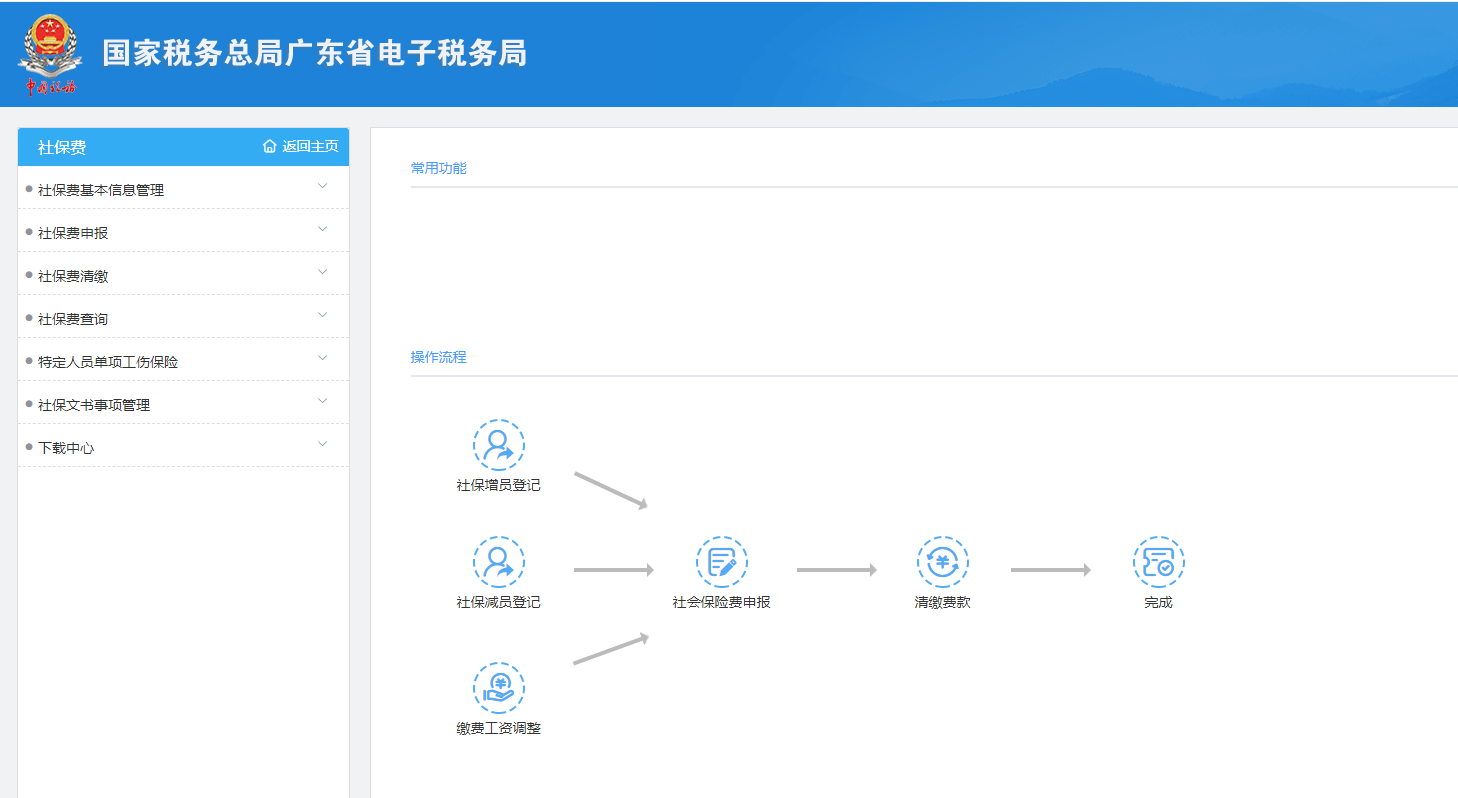Click the 社保增员登记 person icon
Viewport: 1458px width, 798px height.
pyautogui.click(x=498, y=445)
